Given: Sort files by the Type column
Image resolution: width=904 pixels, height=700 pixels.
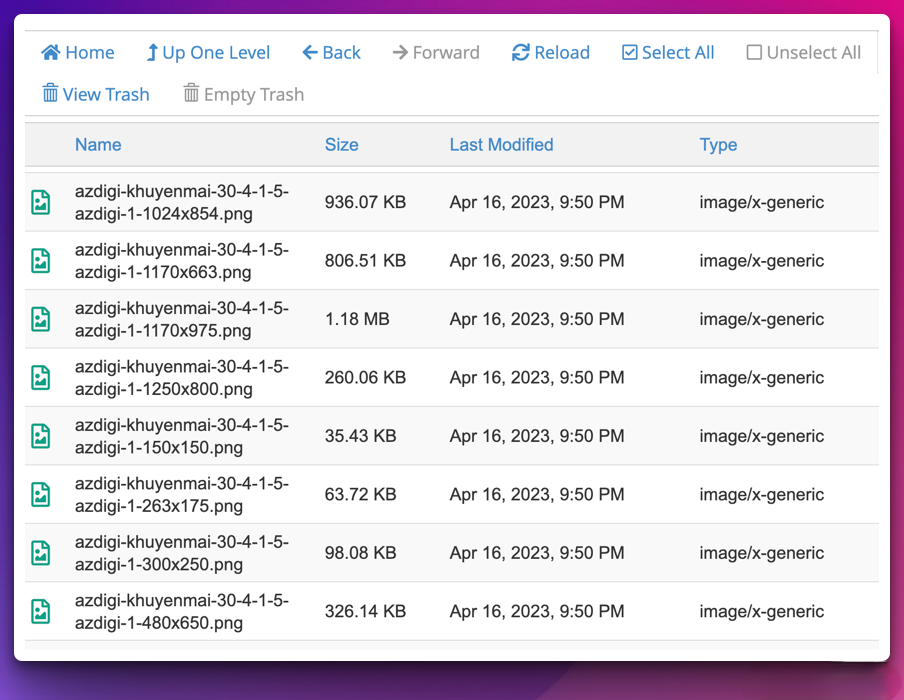Looking at the screenshot, I should coord(718,144).
